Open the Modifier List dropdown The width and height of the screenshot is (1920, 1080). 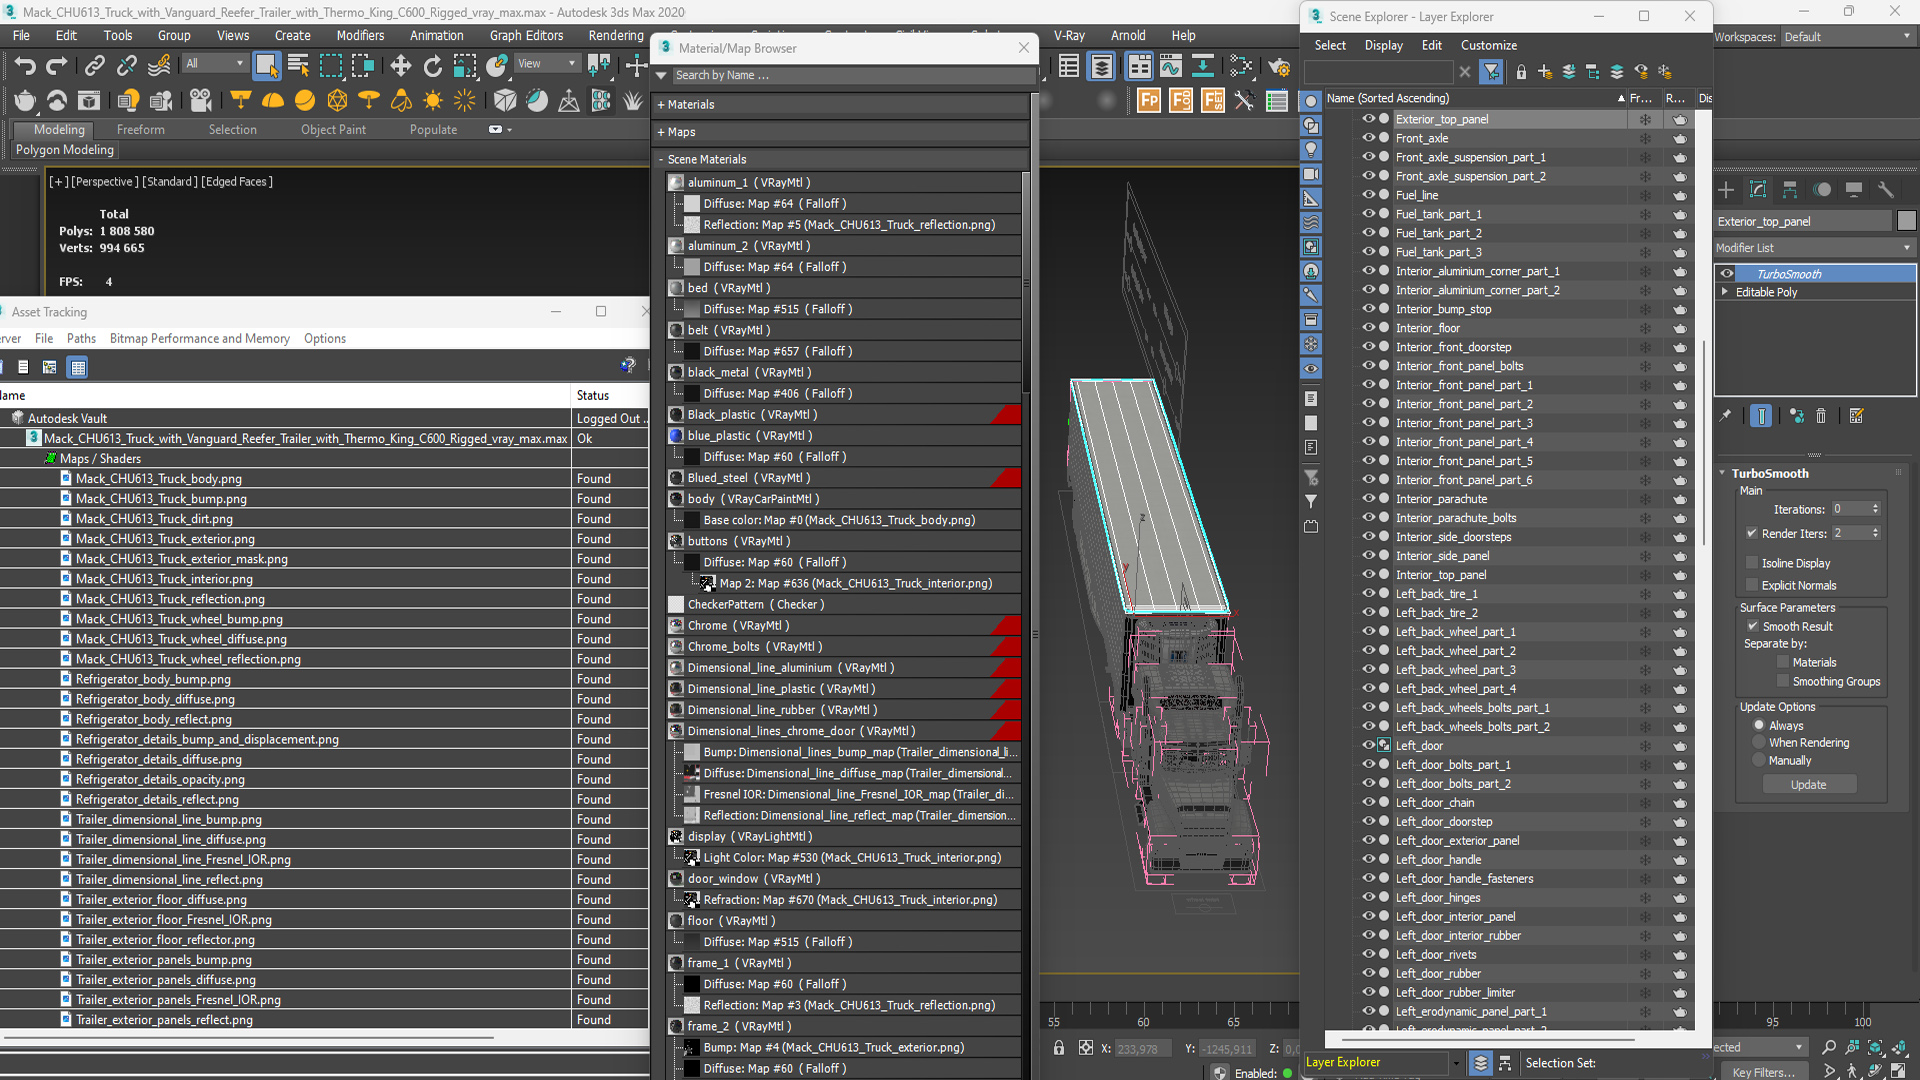[x=1814, y=248]
